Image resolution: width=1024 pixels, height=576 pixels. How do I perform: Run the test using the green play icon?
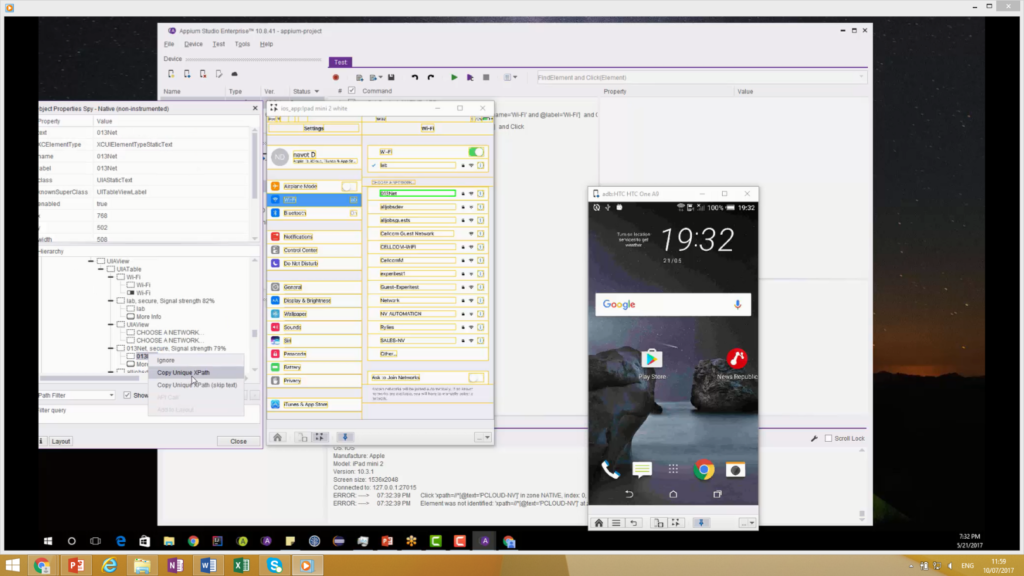[x=454, y=76]
